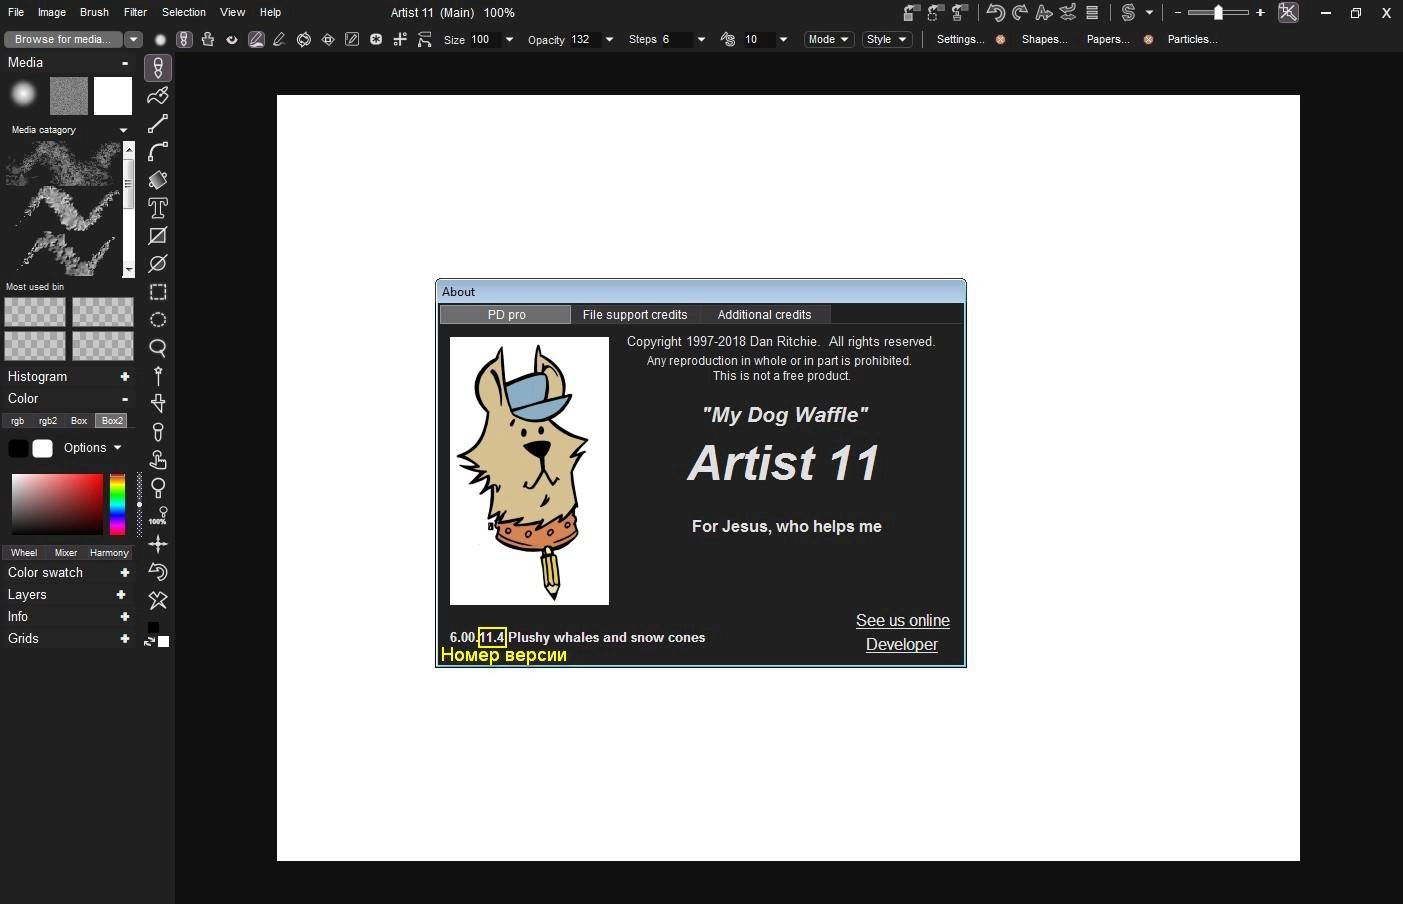Screen dimensions: 1403x904
Task: Select the rectangle with diagonal tool
Action: click(x=158, y=236)
